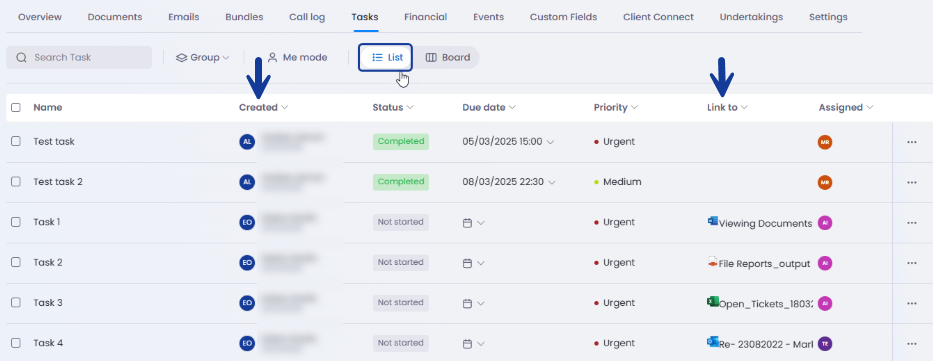Open the Undertakings tab

pyautogui.click(x=751, y=17)
